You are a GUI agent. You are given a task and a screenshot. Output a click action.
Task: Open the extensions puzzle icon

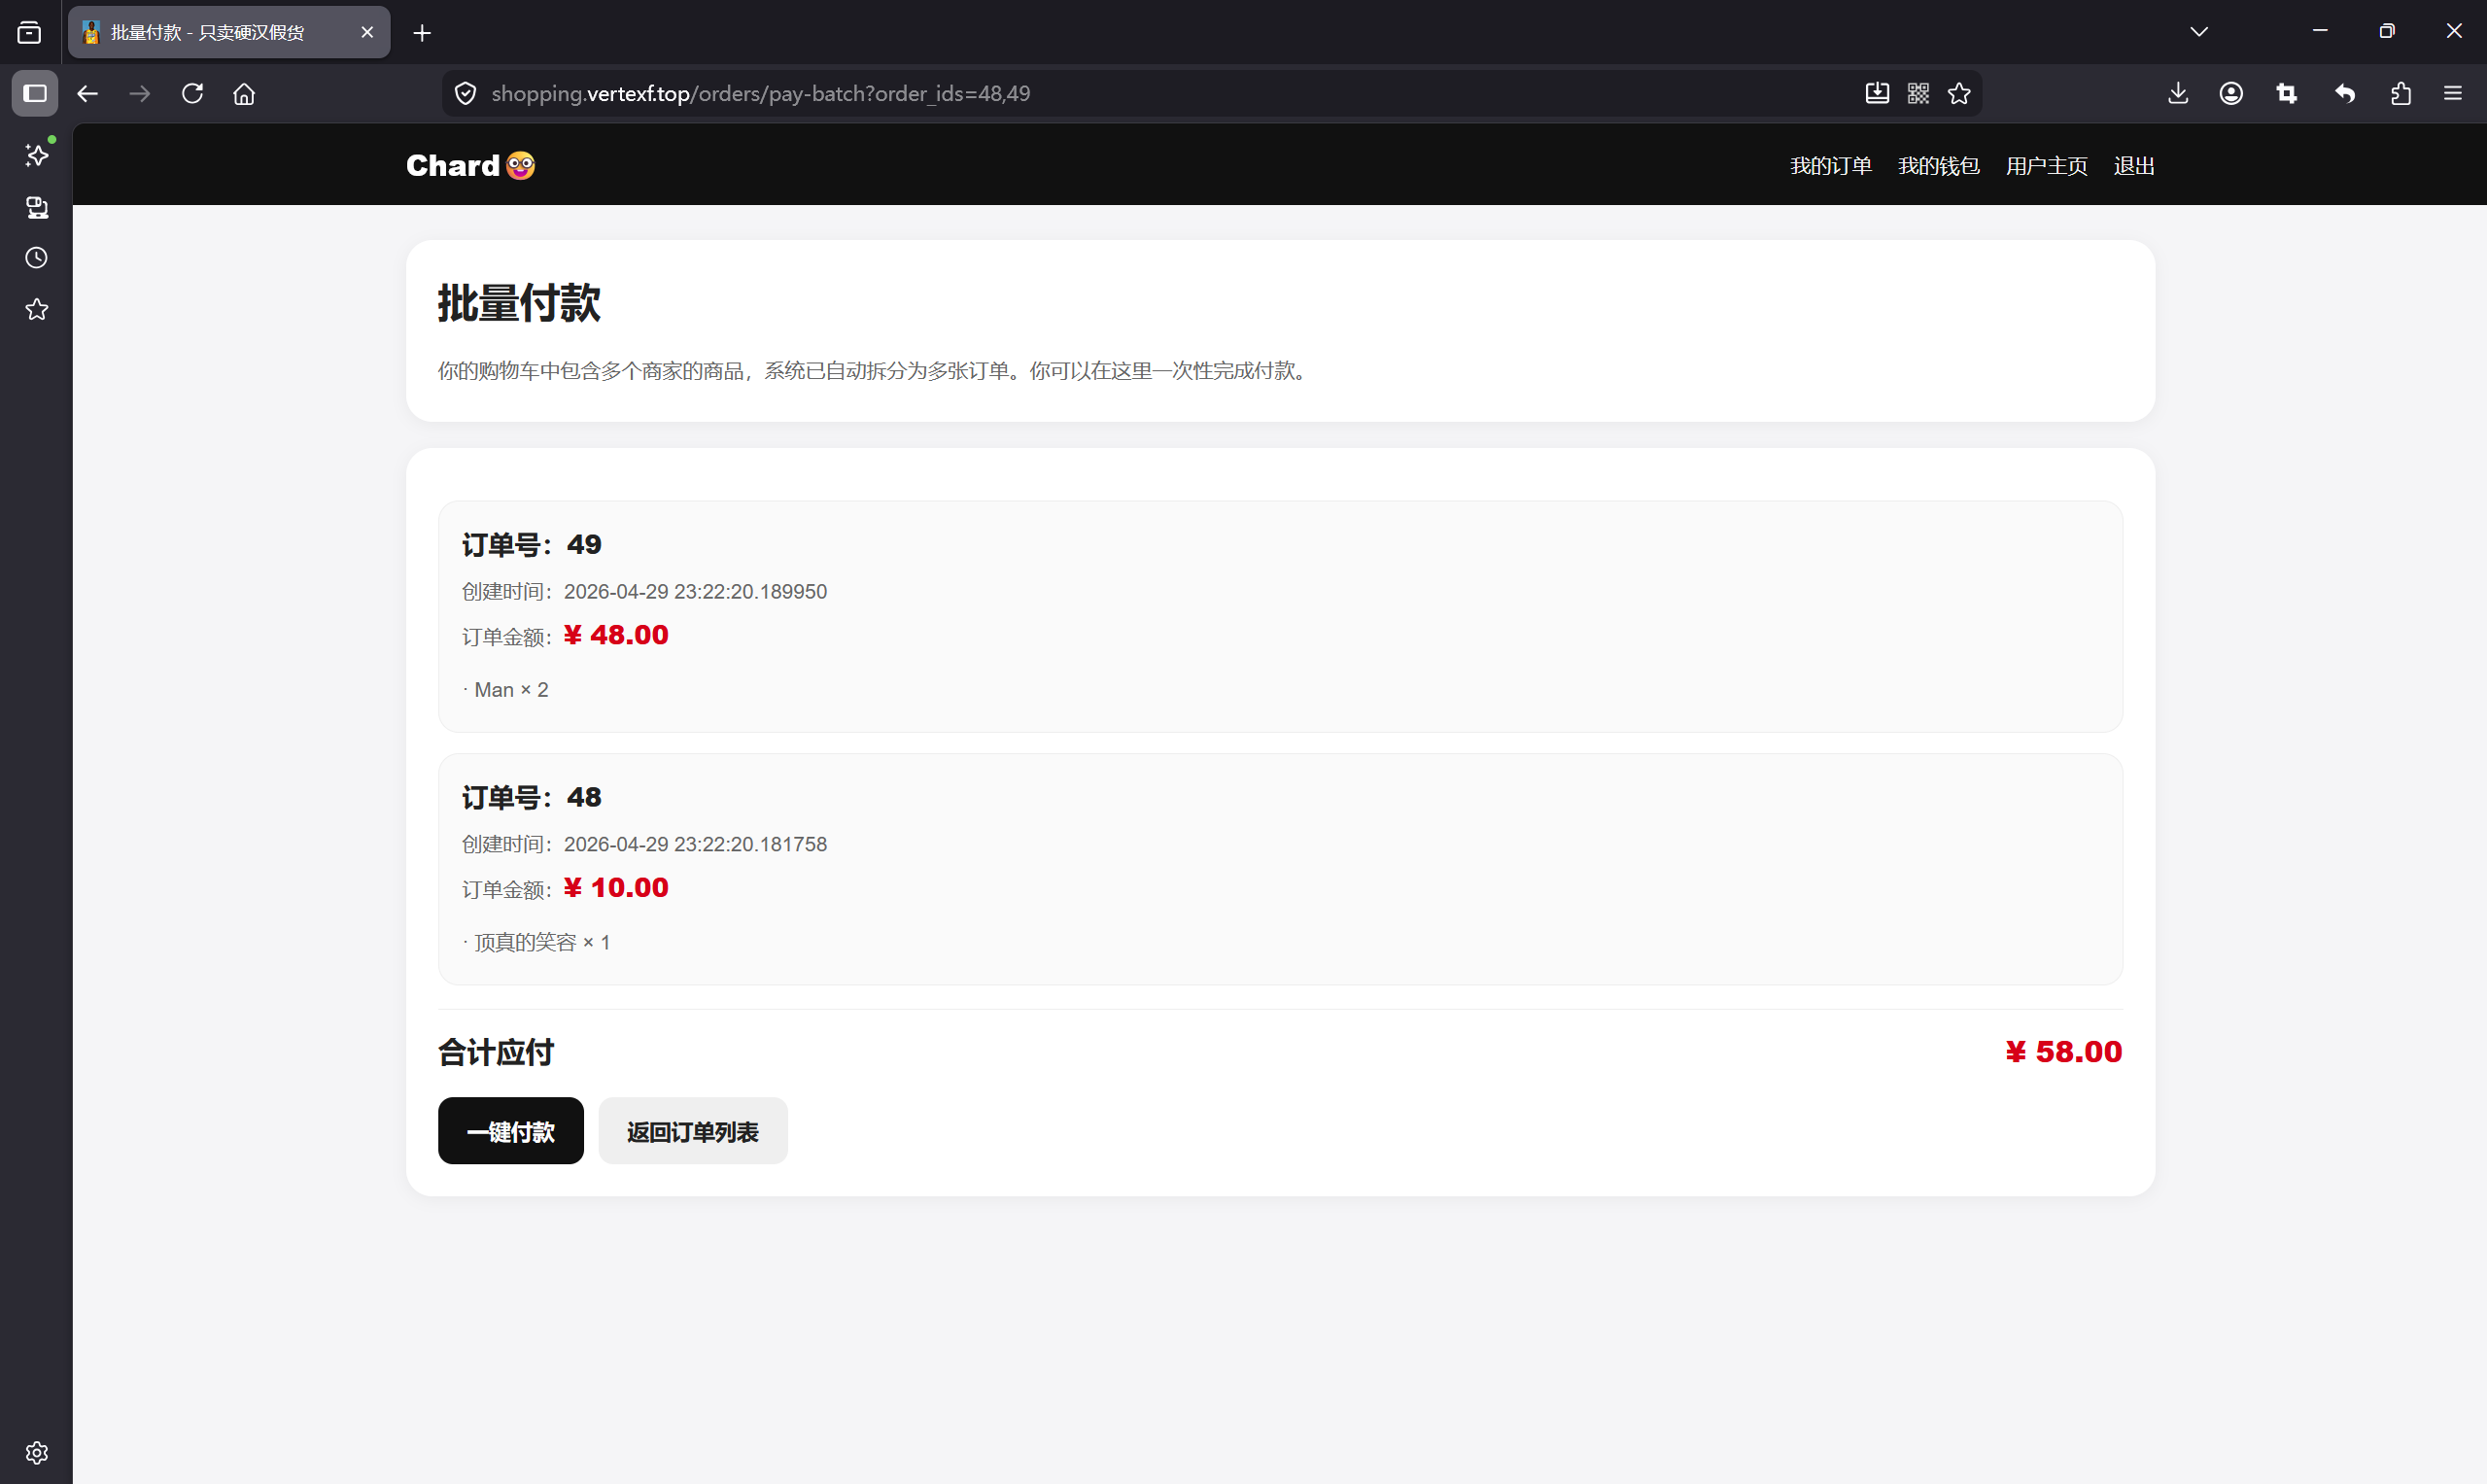pyautogui.click(x=2400, y=93)
